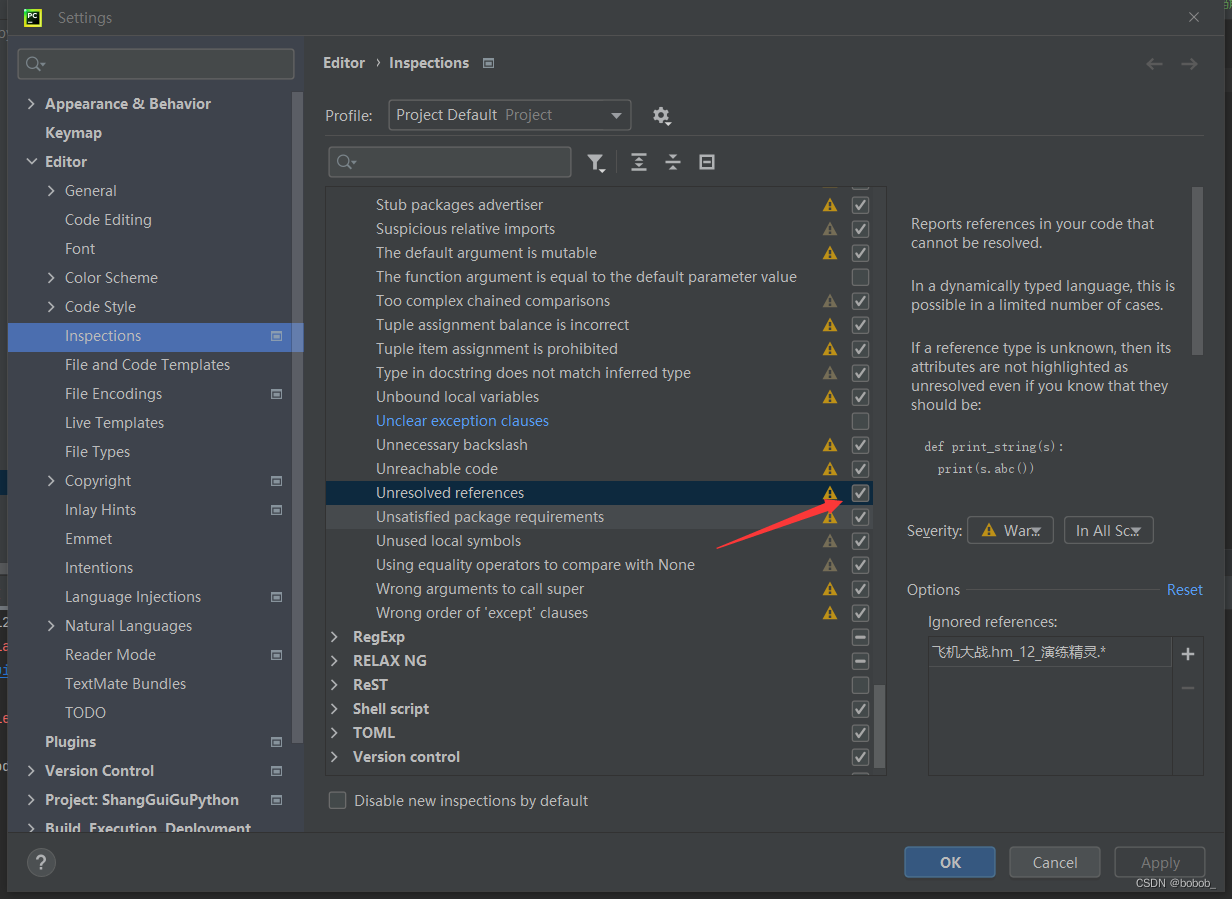
Task: Uncheck Unsatisfied package requirements
Action: point(860,517)
